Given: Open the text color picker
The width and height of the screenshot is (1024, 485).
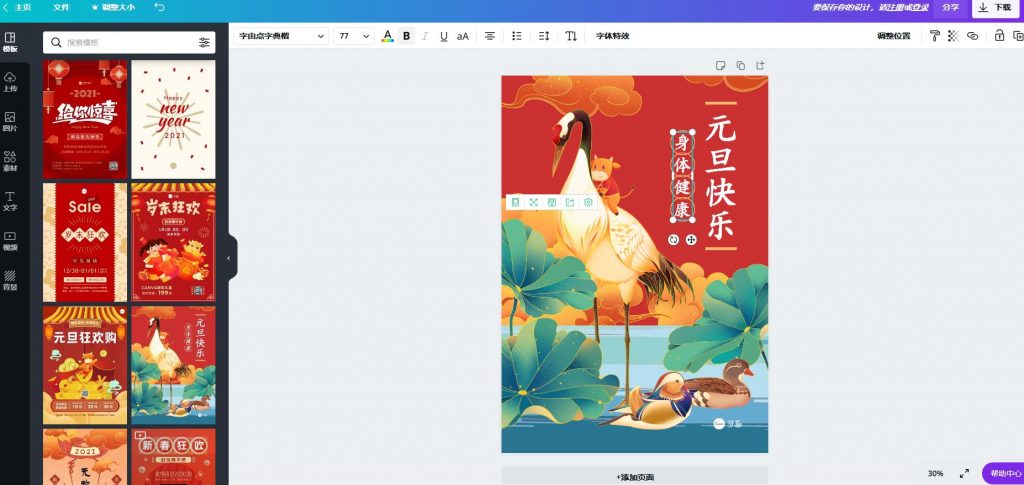Looking at the screenshot, I should click(387, 36).
